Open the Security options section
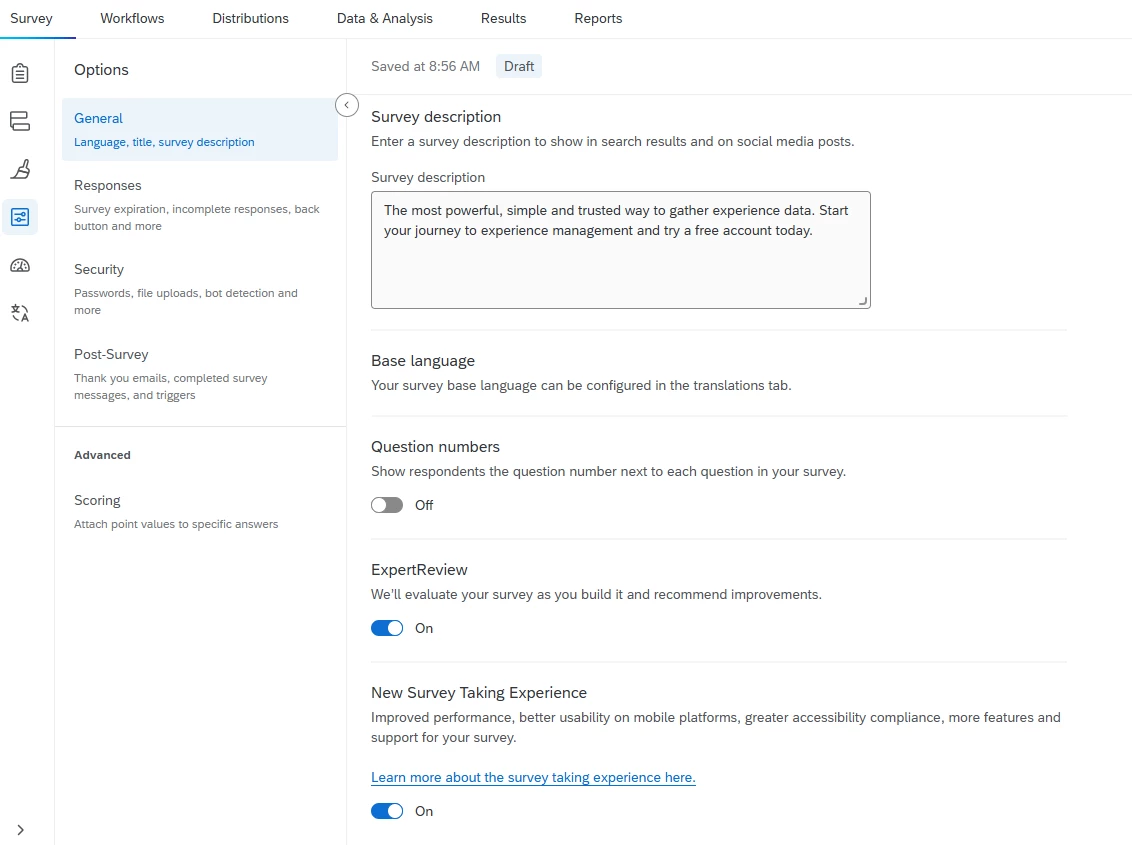Image resolution: width=1132 pixels, height=845 pixels. 200,289
